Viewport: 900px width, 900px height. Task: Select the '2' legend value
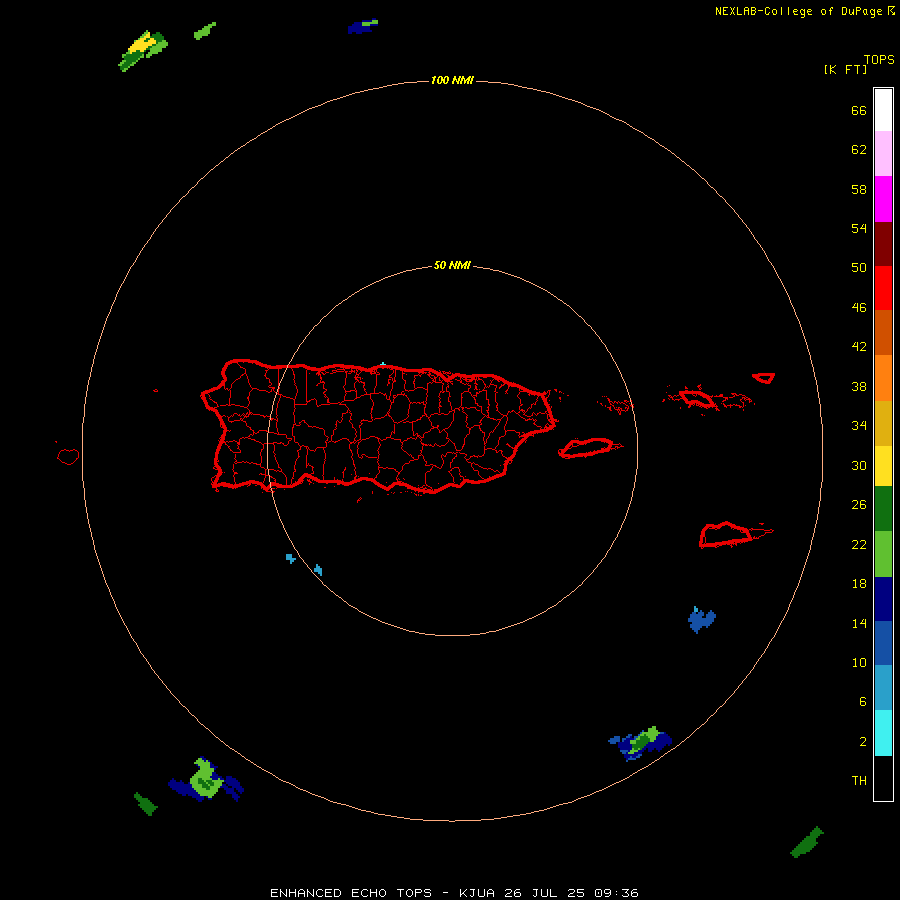click(863, 742)
